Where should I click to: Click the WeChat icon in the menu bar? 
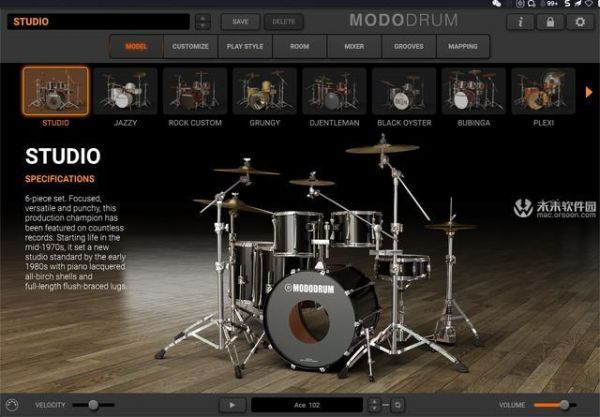tap(497, 3)
